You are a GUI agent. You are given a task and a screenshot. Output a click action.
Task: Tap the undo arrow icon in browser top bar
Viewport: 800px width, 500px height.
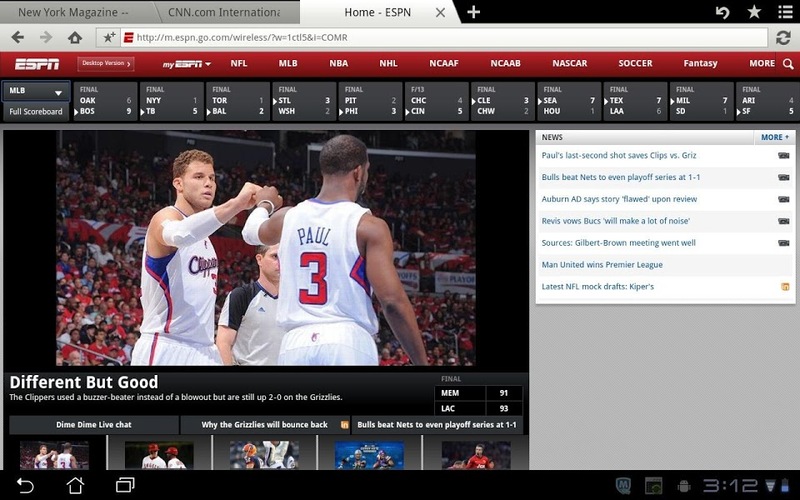point(722,12)
